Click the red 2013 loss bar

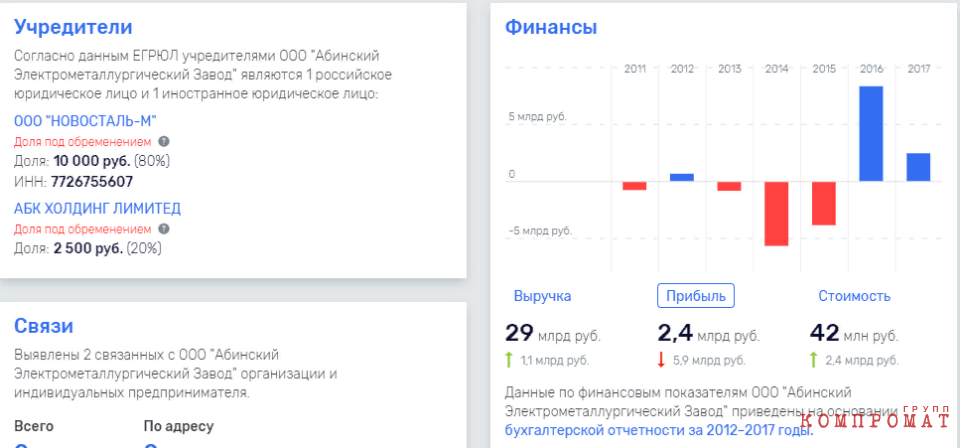tap(729, 186)
